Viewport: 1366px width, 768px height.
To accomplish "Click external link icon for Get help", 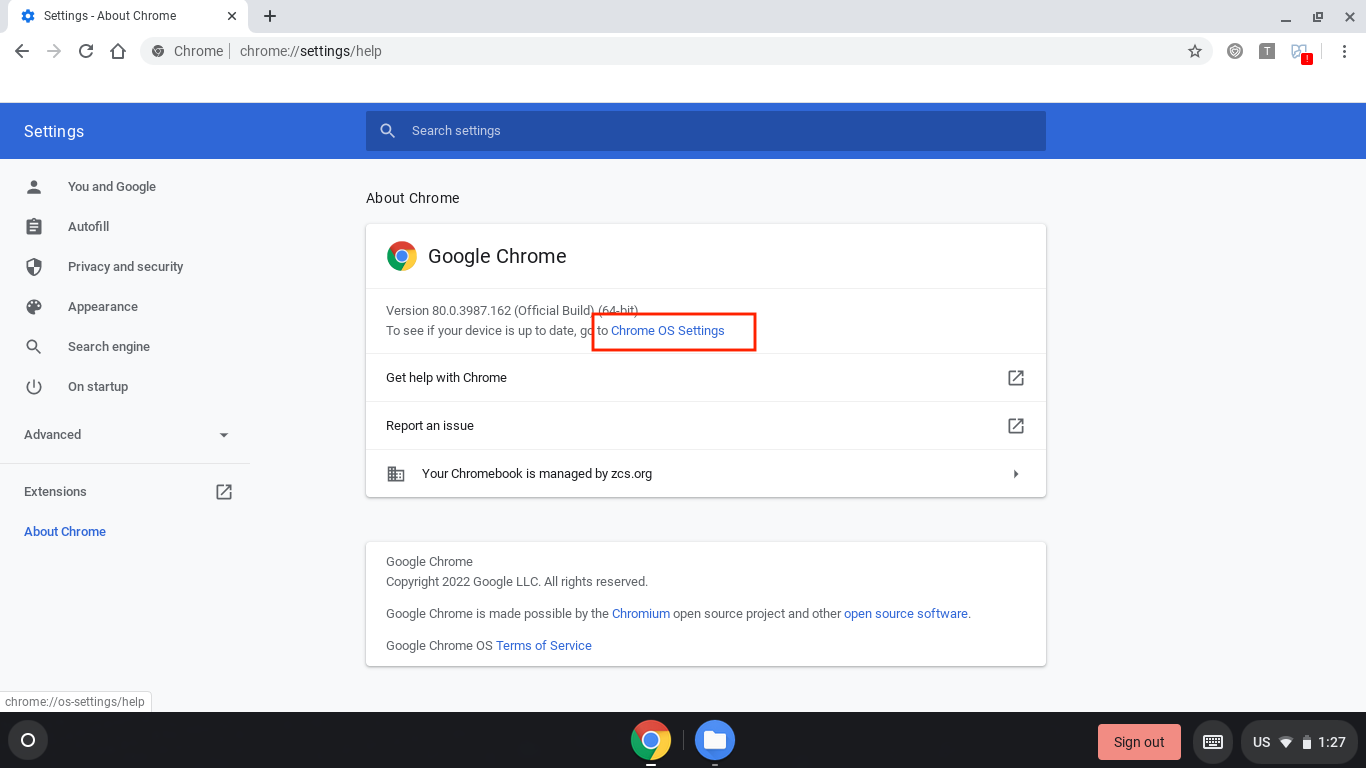I will pos(1016,378).
